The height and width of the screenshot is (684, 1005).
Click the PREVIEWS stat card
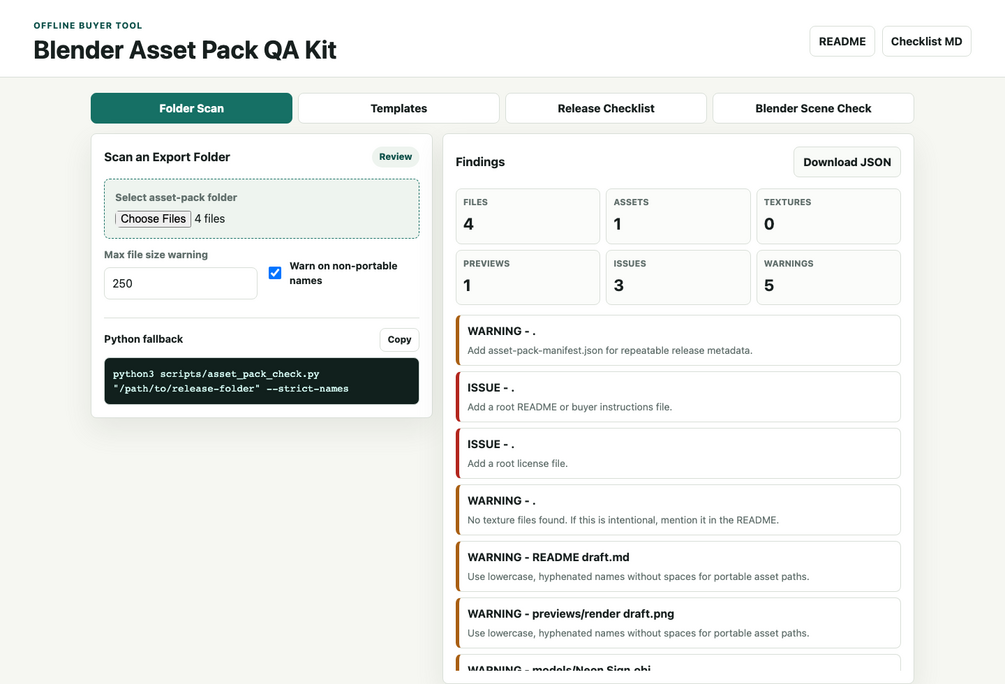pyautogui.click(x=527, y=277)
